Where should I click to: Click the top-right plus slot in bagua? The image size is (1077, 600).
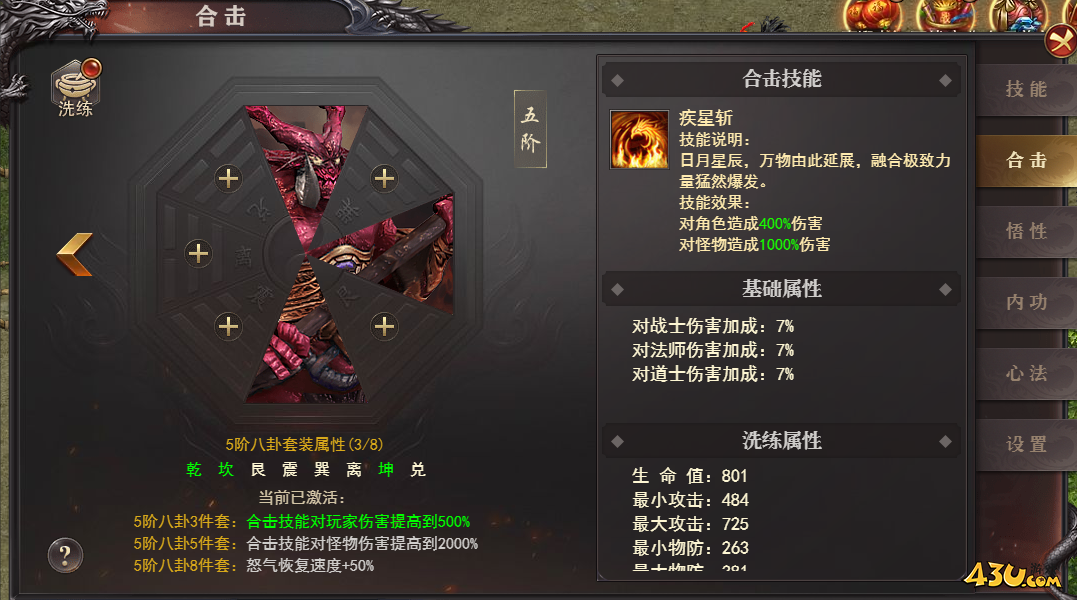click(384, 178)
